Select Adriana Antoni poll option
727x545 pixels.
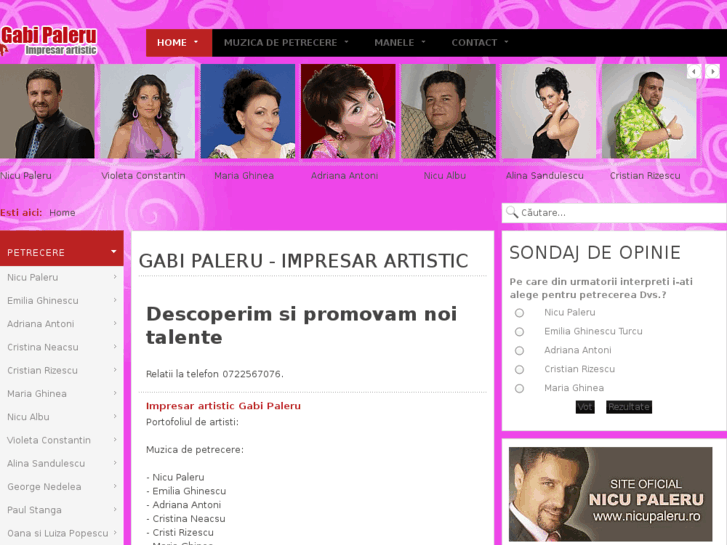click(x=519, y=351)
